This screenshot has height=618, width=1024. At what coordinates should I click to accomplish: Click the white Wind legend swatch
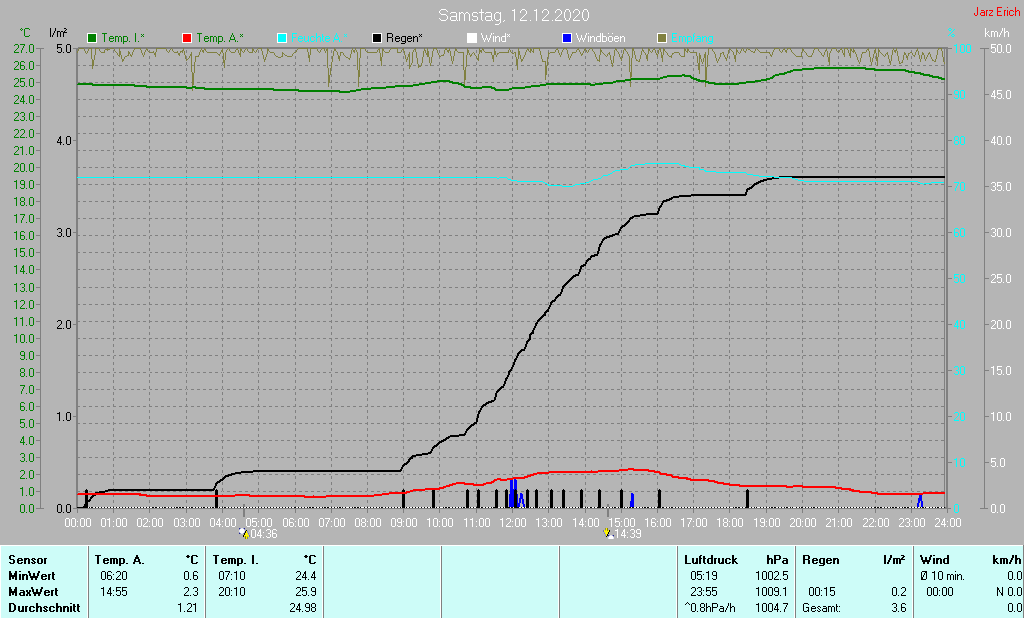(472, 39)
